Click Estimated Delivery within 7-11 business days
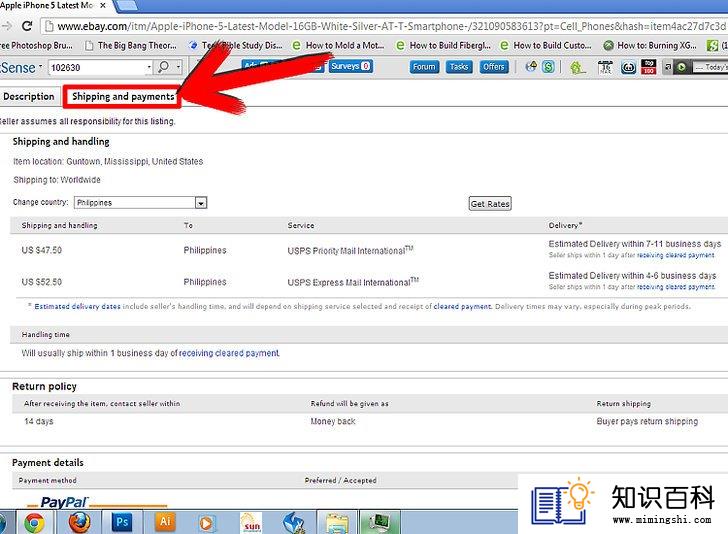 point(635,244)
